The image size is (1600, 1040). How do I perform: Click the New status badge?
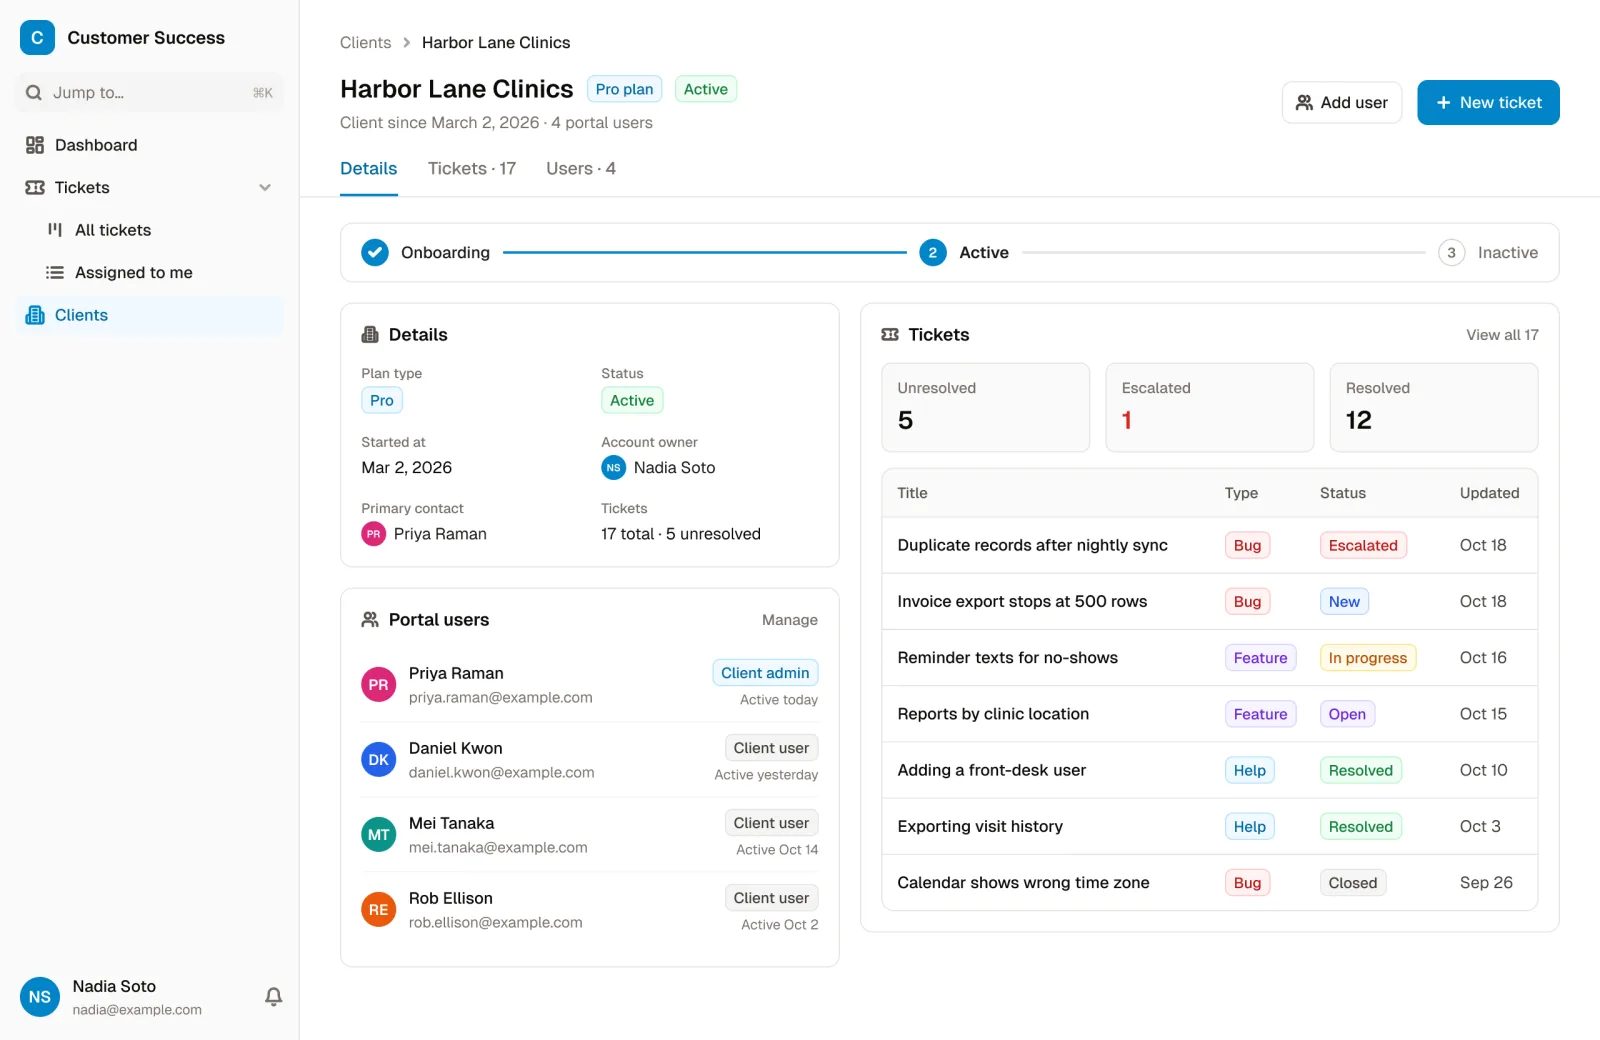click(1344, 602)
